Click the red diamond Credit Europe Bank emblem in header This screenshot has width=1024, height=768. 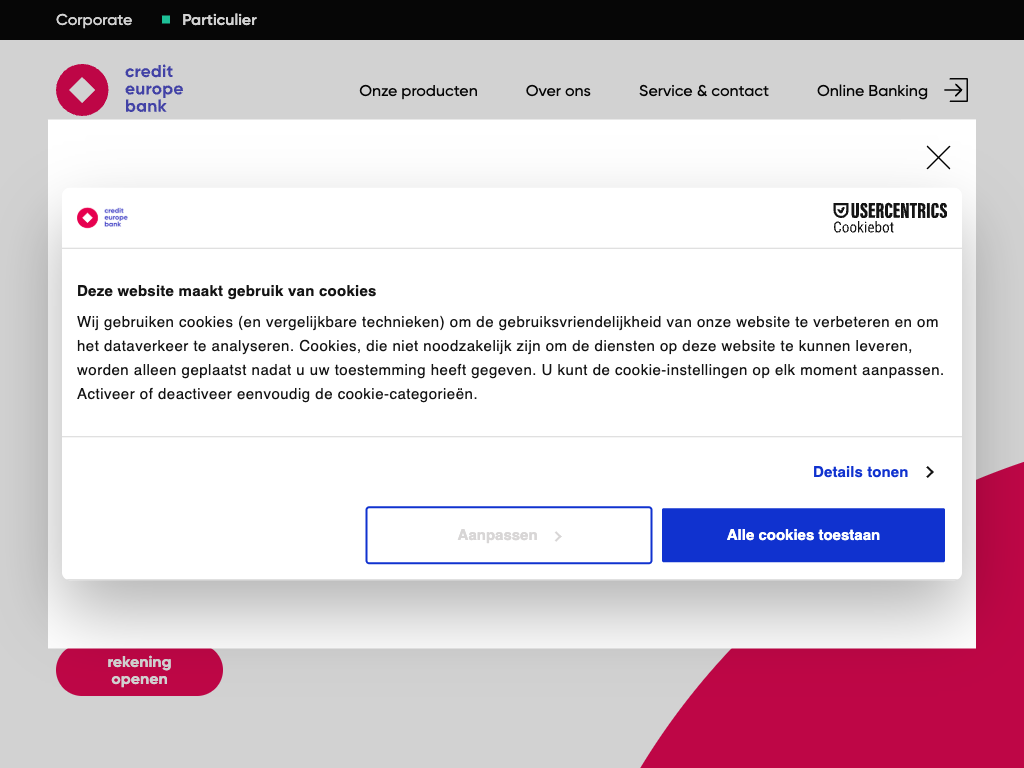[82, 90]
